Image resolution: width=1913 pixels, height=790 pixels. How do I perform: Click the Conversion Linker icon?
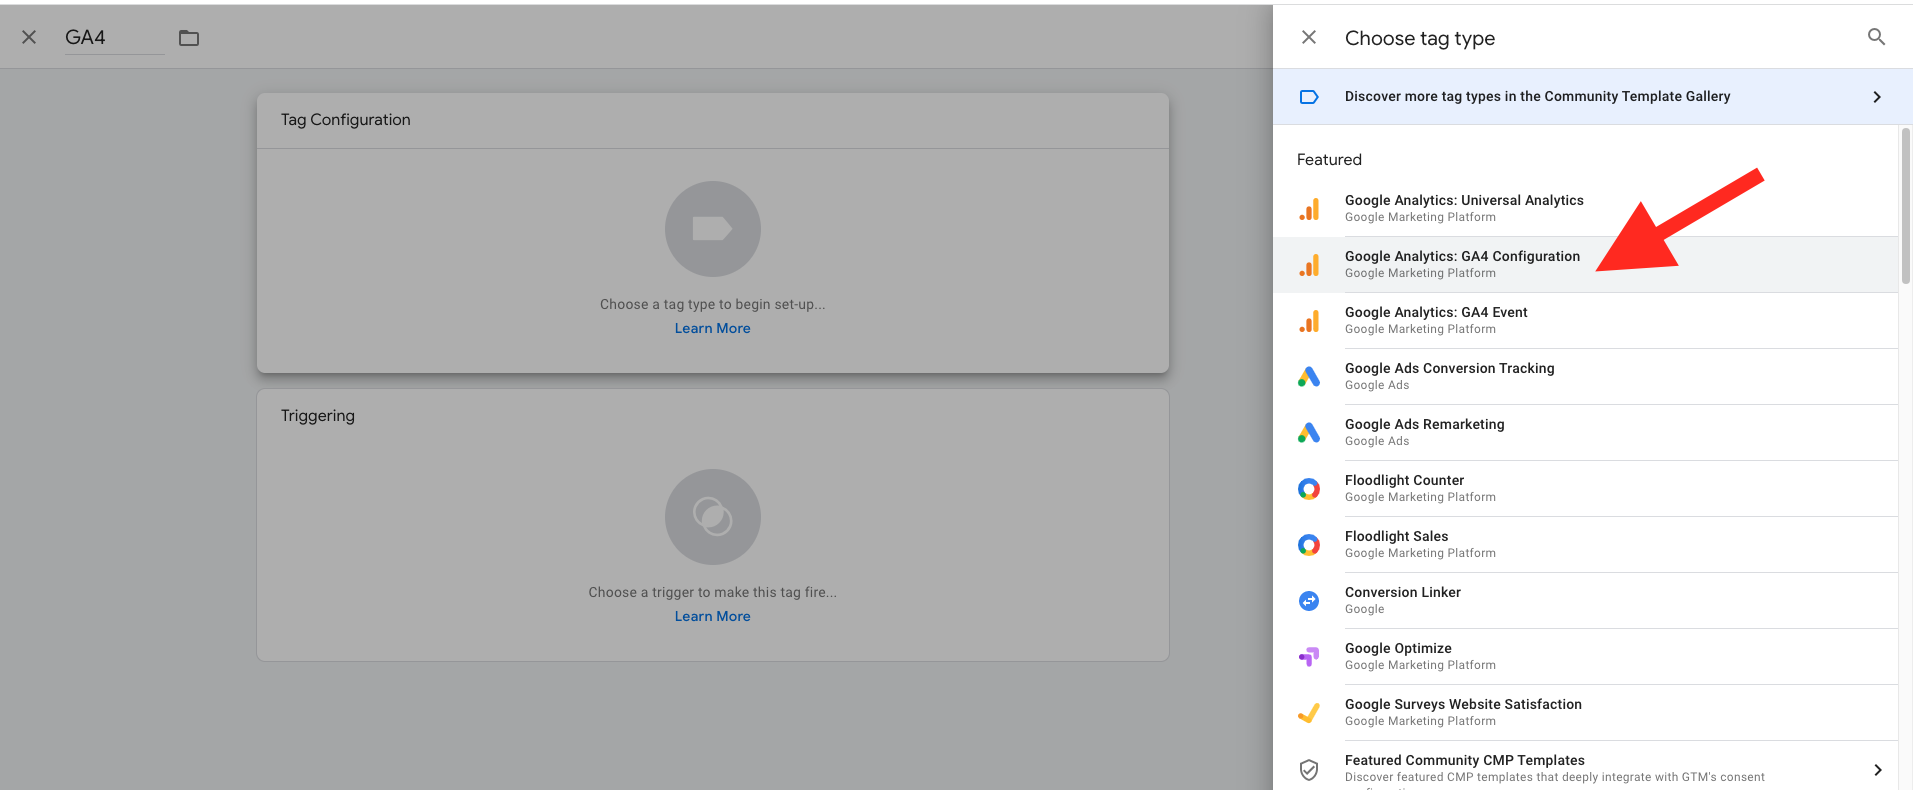[x=1309, y=601]
